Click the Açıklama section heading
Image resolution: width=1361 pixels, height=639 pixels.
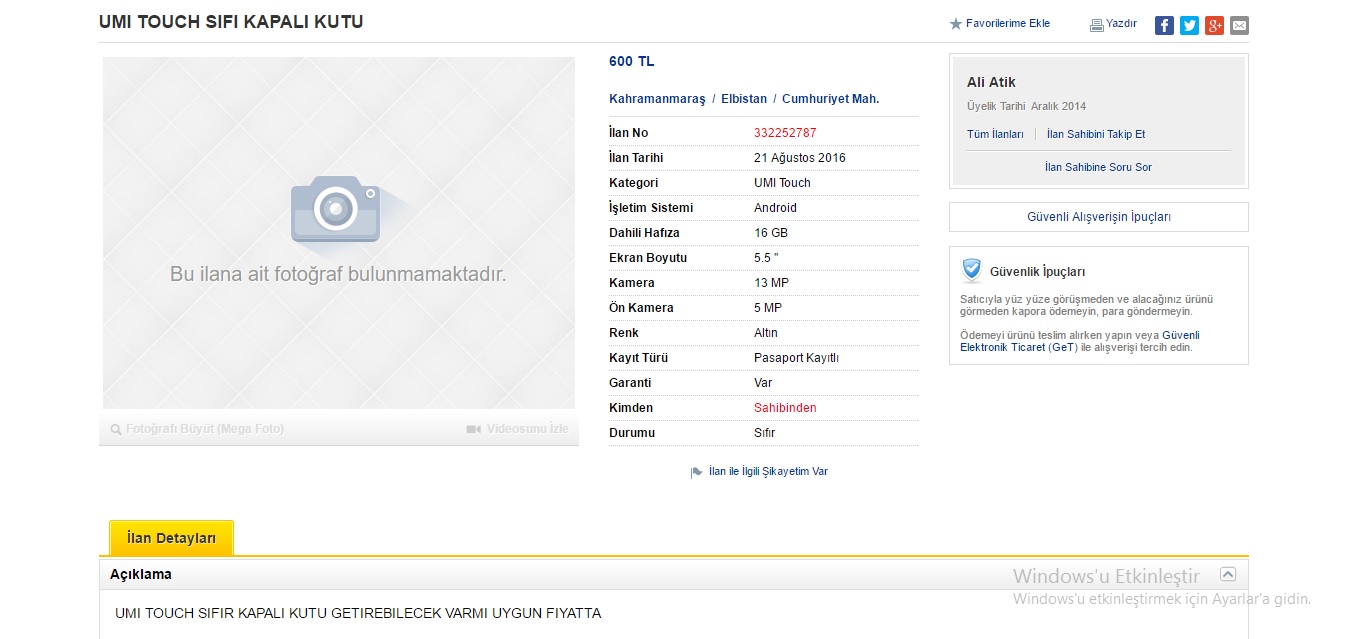tap(141, 574)
